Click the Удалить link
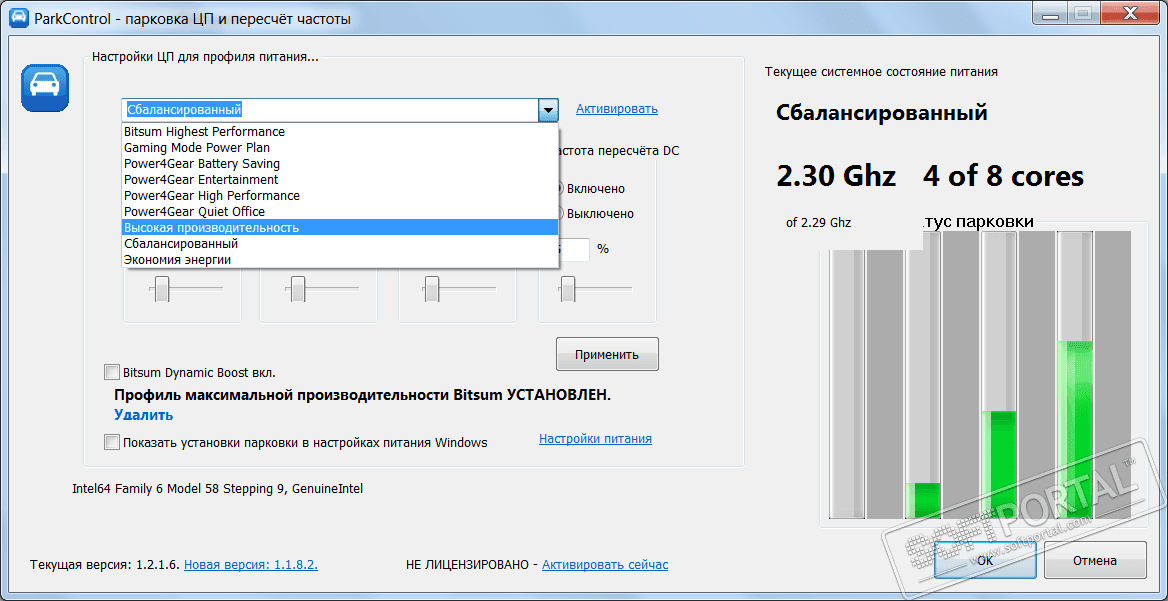1168x601 pixels. pos(144,415)
